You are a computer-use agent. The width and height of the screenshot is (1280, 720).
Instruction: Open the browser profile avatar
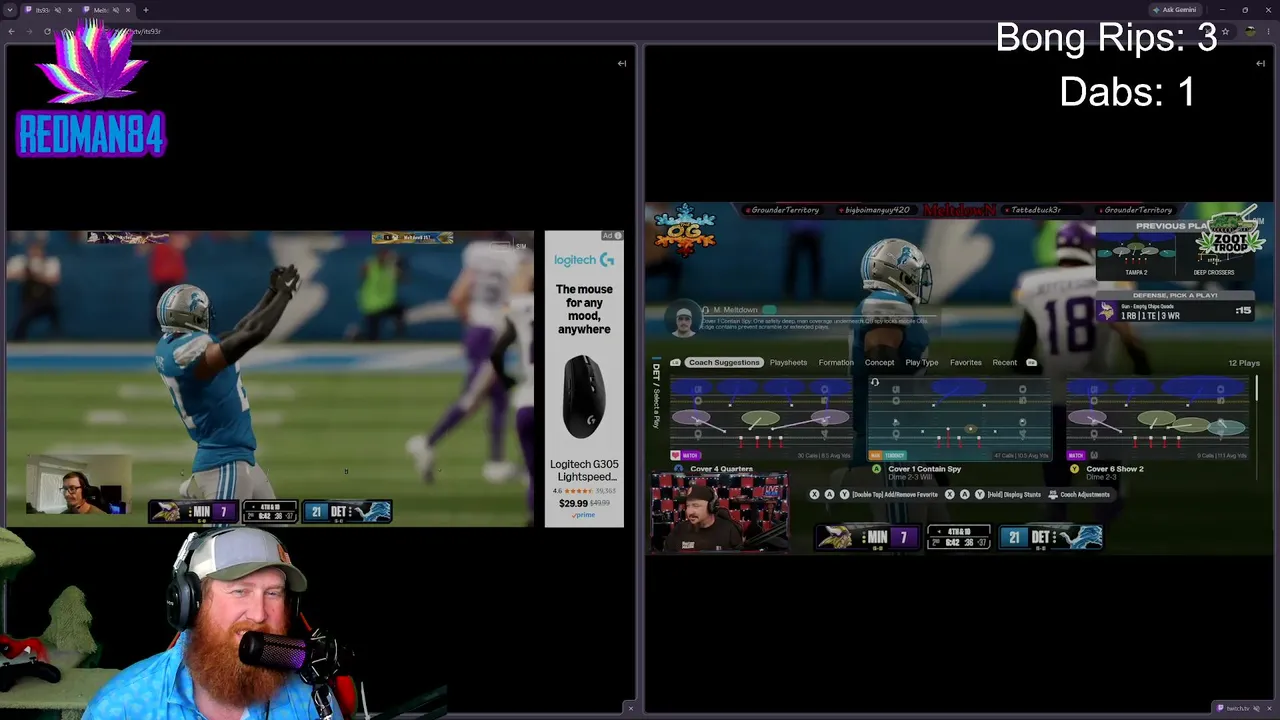pos(1250,31)
